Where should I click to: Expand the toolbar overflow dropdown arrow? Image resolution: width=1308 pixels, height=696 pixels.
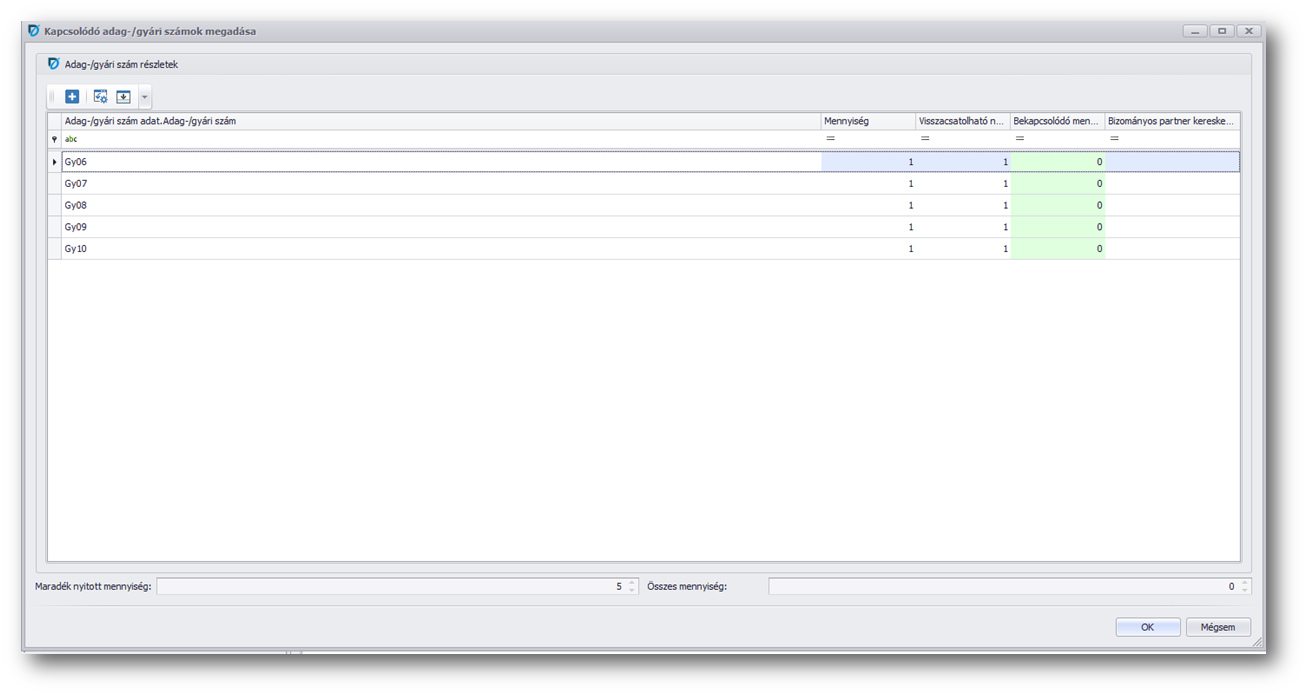click(145, 98)
